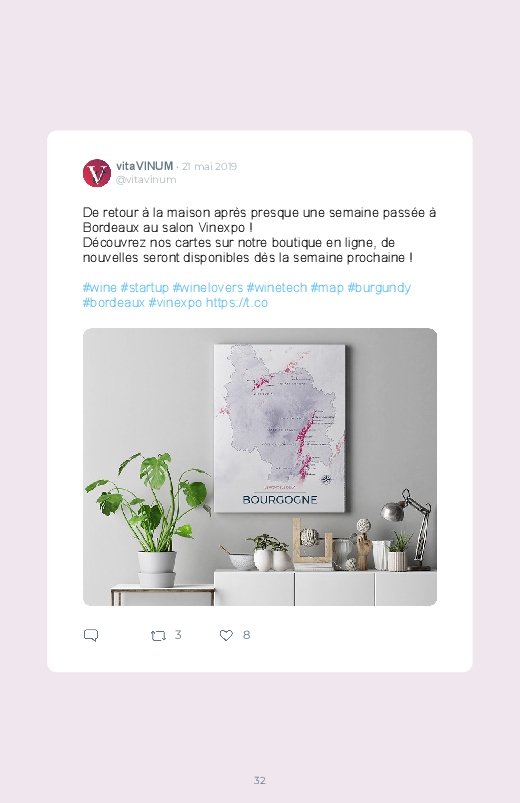This screenshot has height=803, width=520.
Task: Open the #burgundy hashtag
Action: tap(379, 287)
